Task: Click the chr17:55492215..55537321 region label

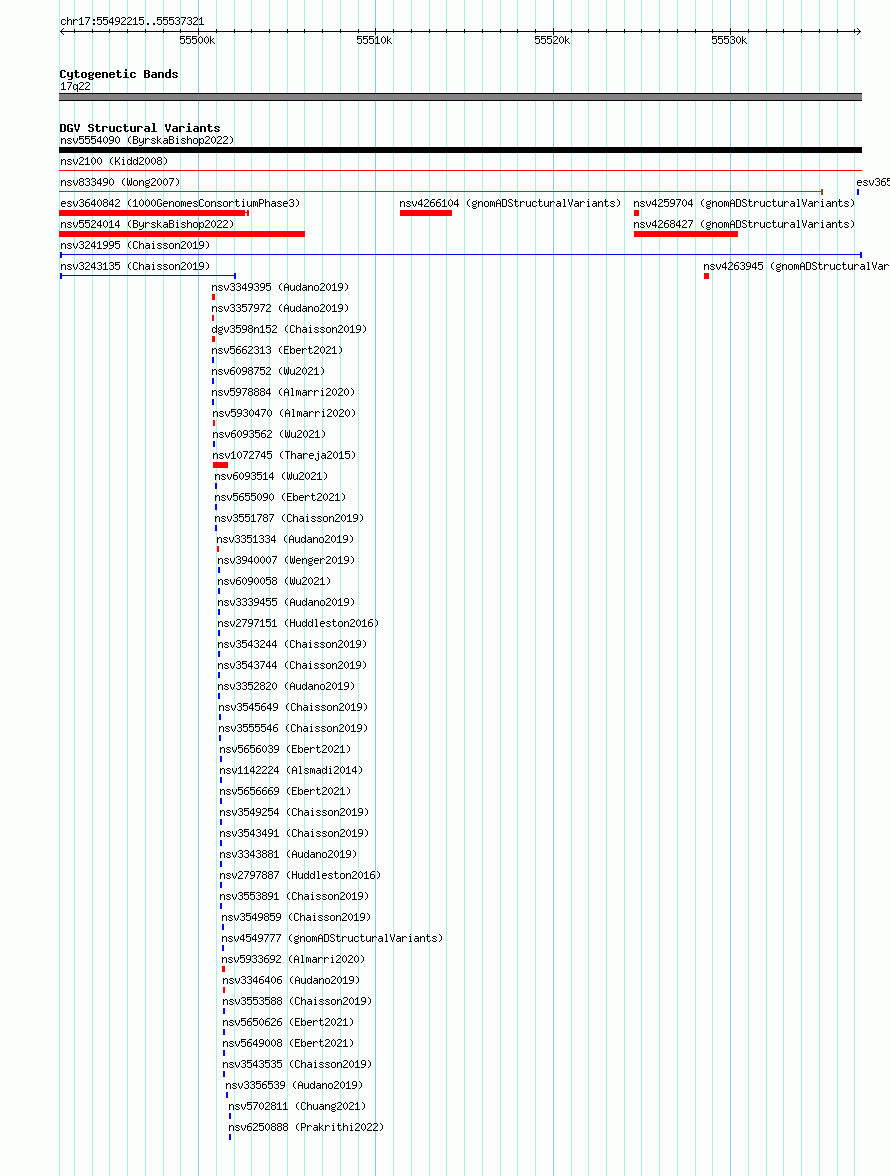Action: coord(132,21)
